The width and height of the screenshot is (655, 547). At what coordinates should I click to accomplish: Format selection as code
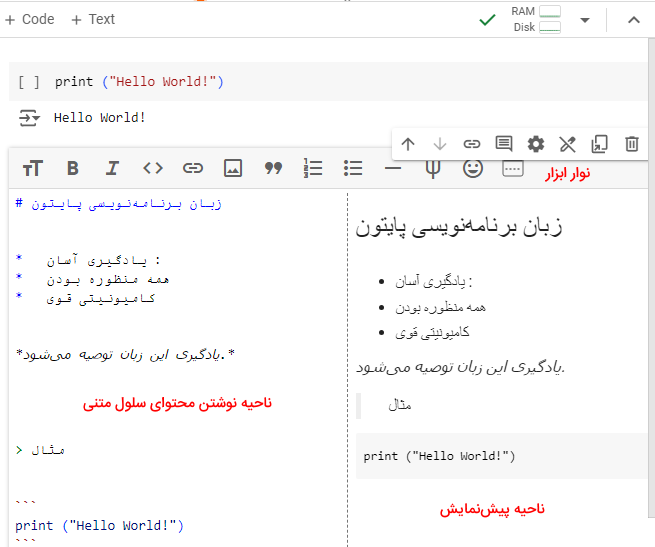(153, 168)
